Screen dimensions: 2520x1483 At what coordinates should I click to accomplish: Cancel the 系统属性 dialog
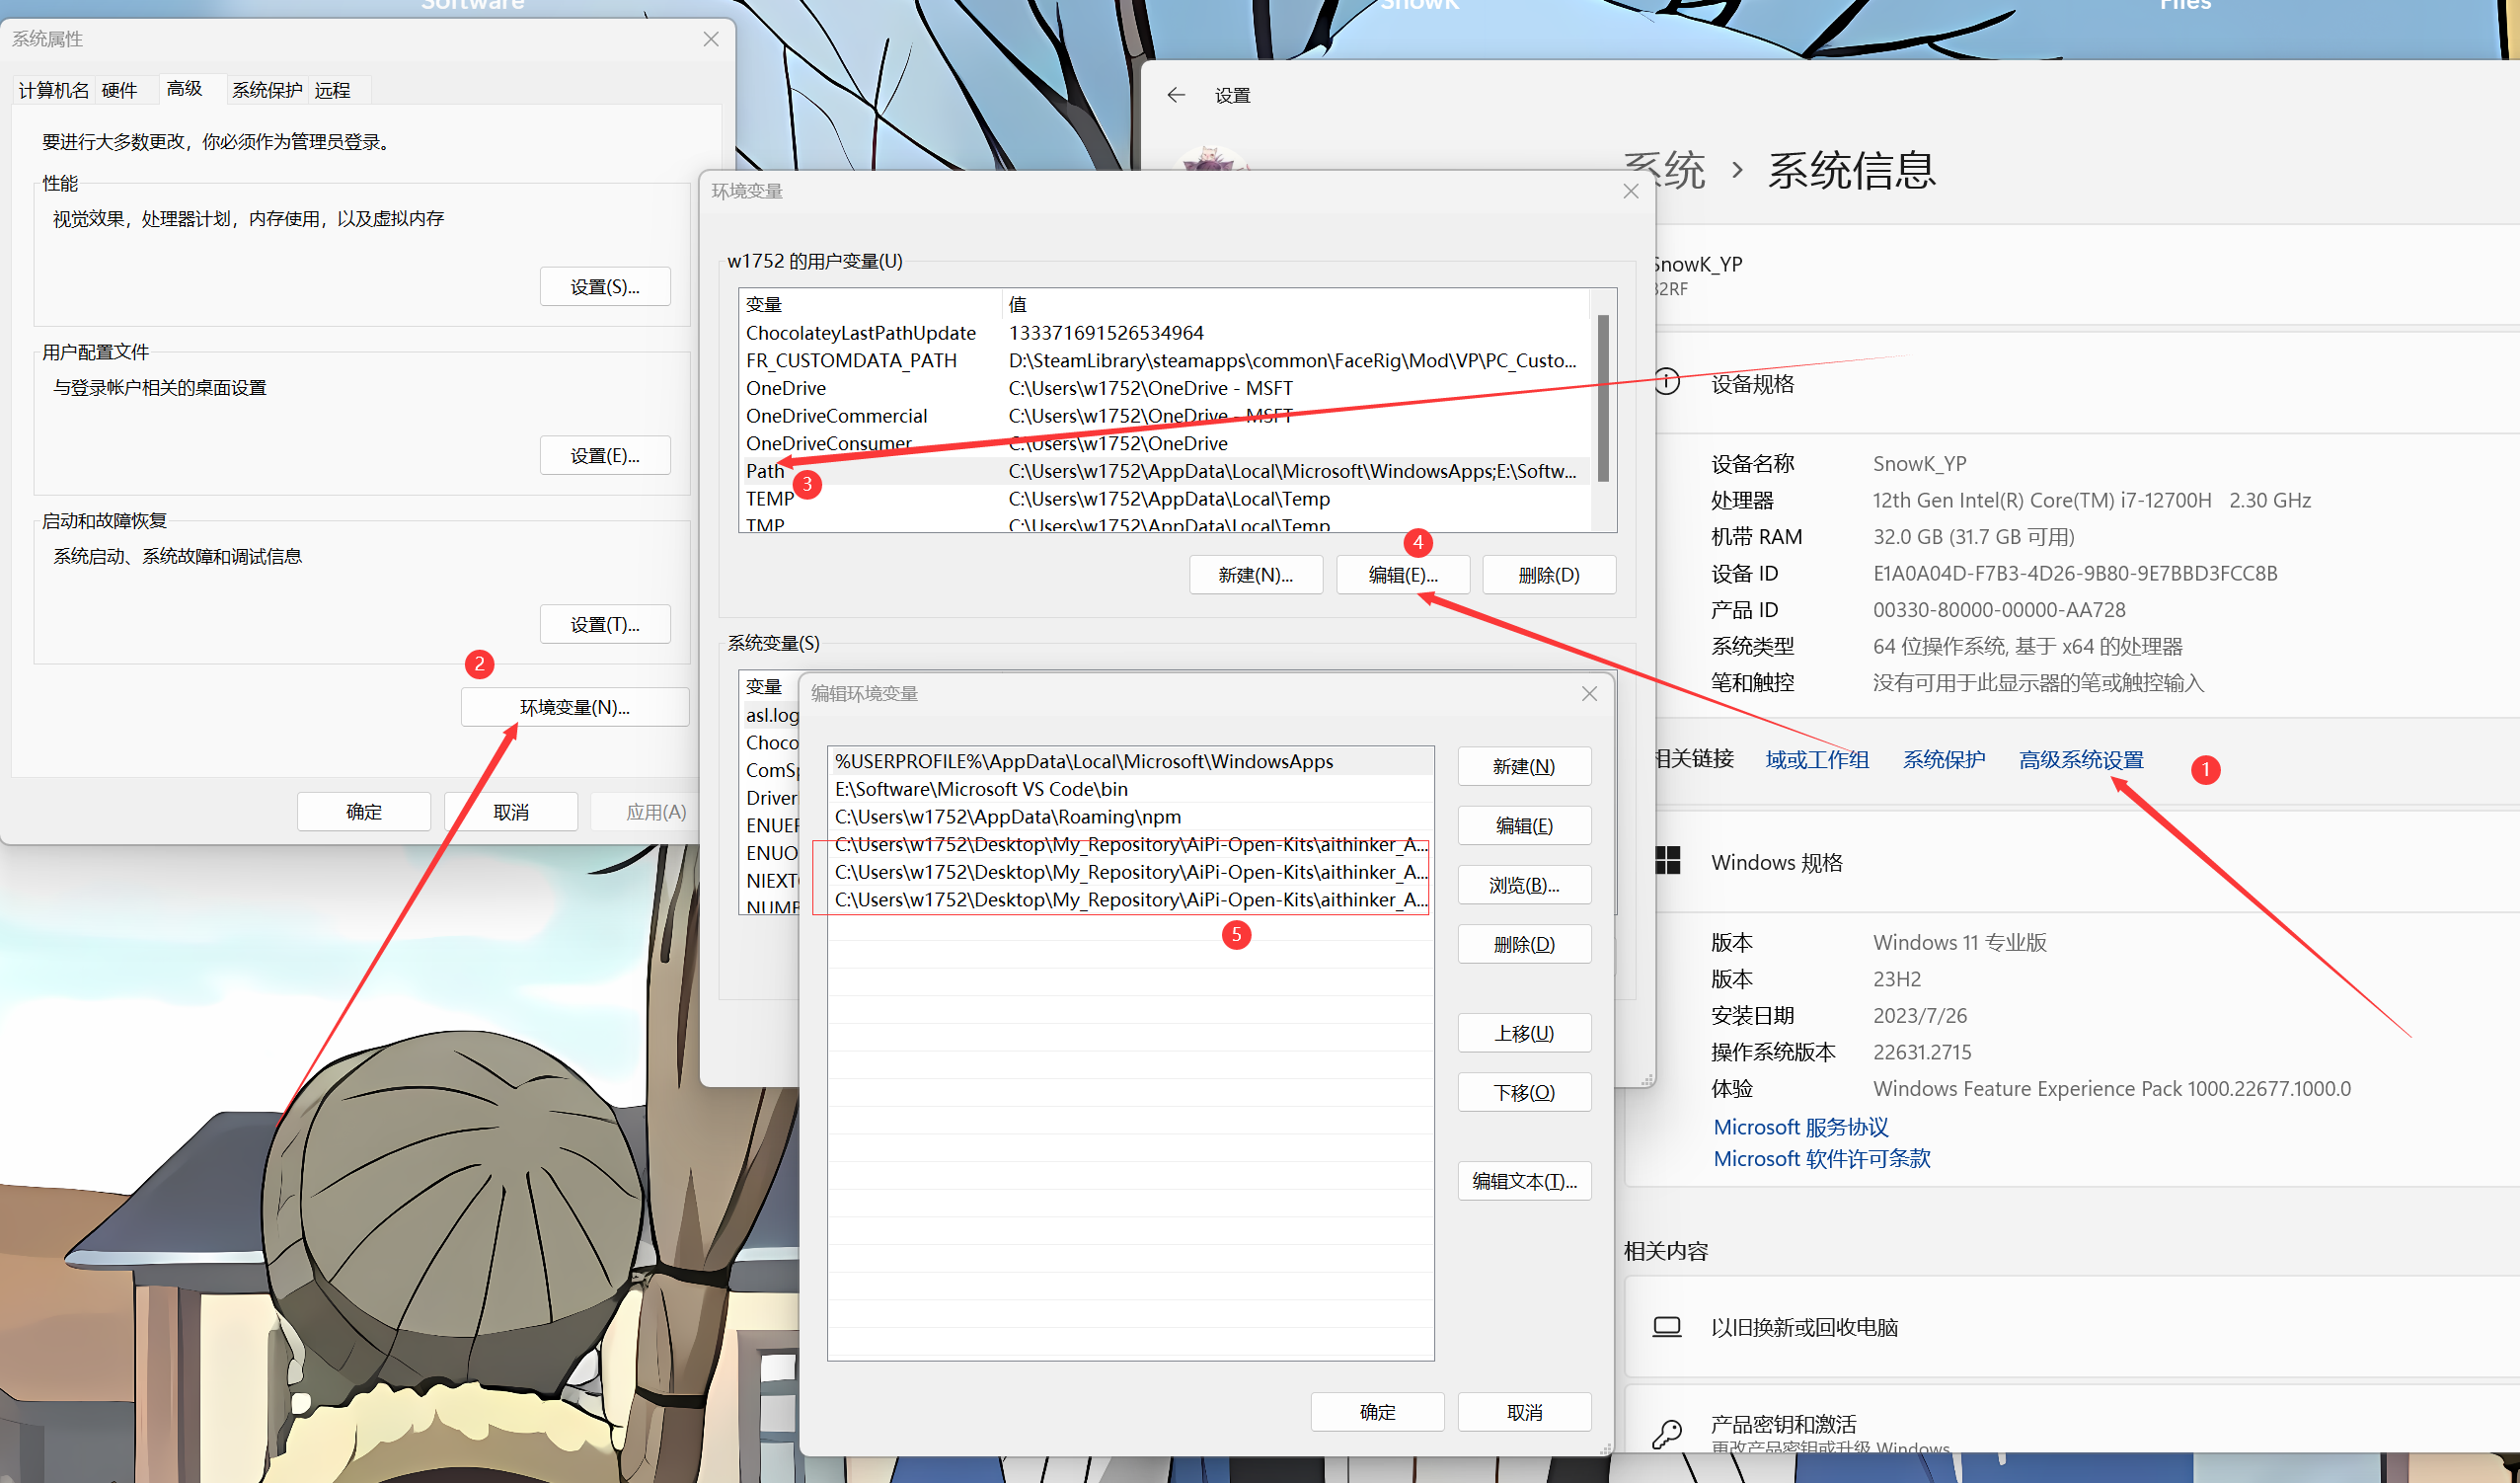click(511, 812)
